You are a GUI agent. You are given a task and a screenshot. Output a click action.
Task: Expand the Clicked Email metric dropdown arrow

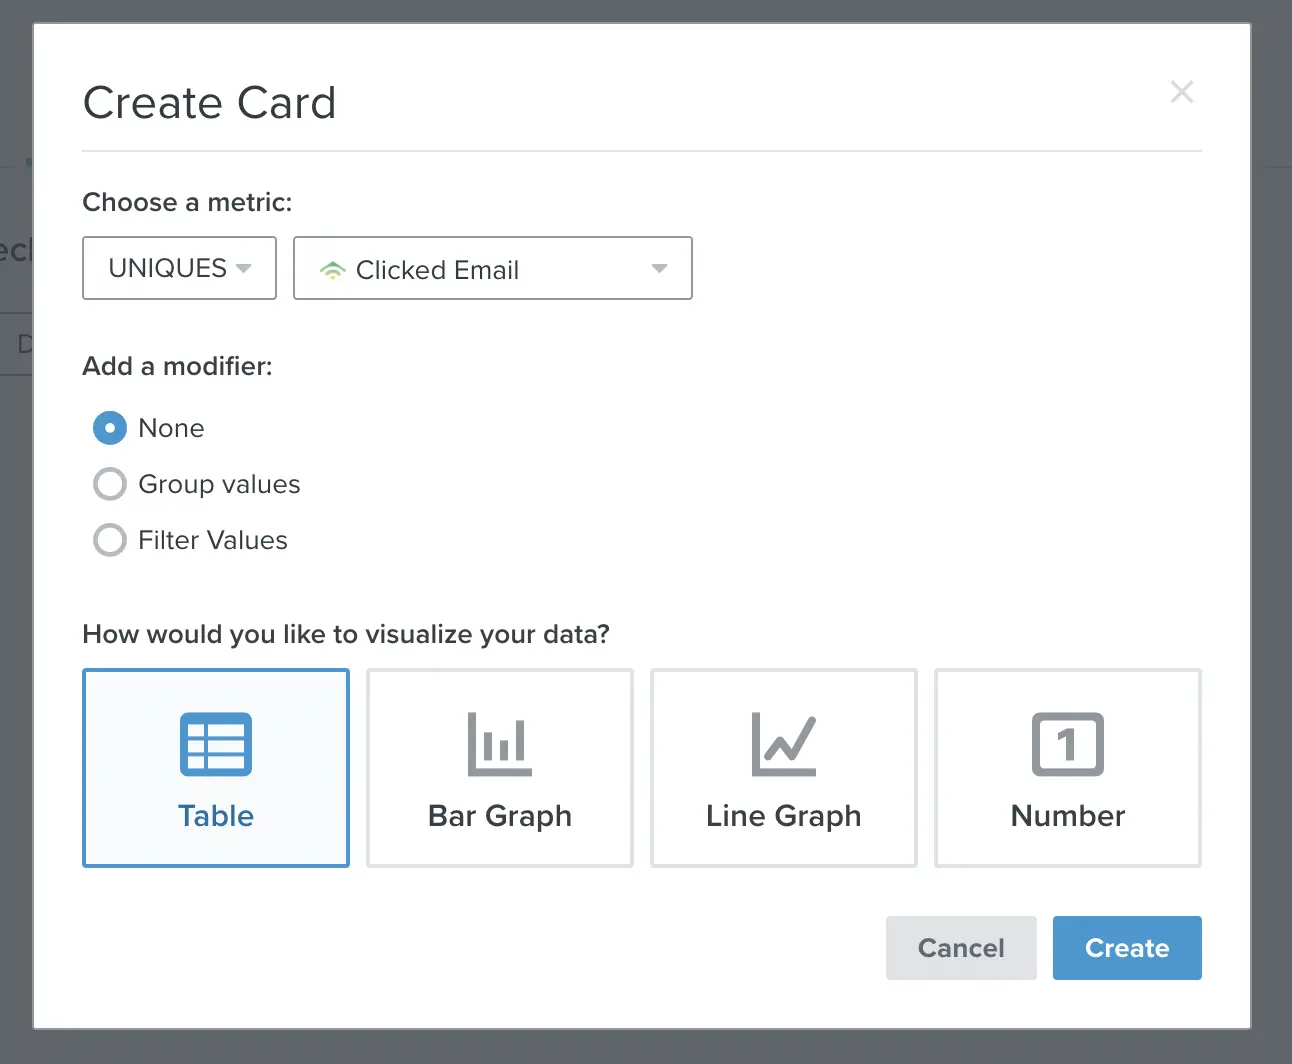pyautogui.click(x=659, y=268)
